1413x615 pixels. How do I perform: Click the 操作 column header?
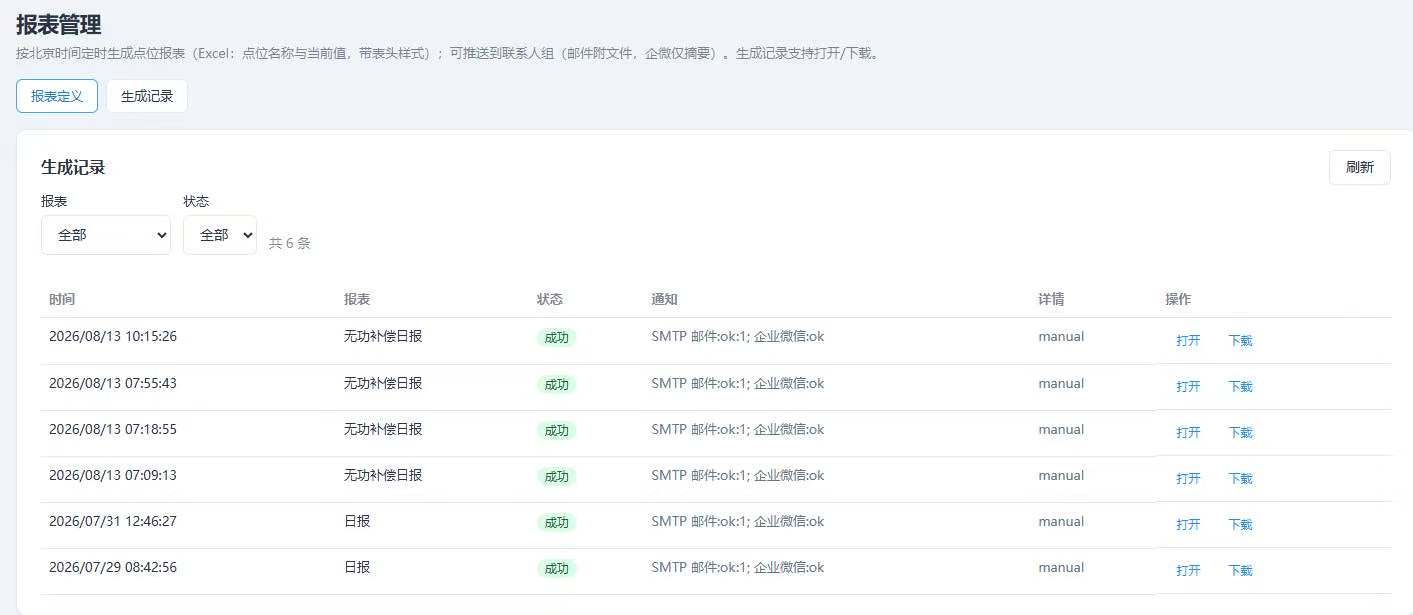click(x=1178, y=299)
